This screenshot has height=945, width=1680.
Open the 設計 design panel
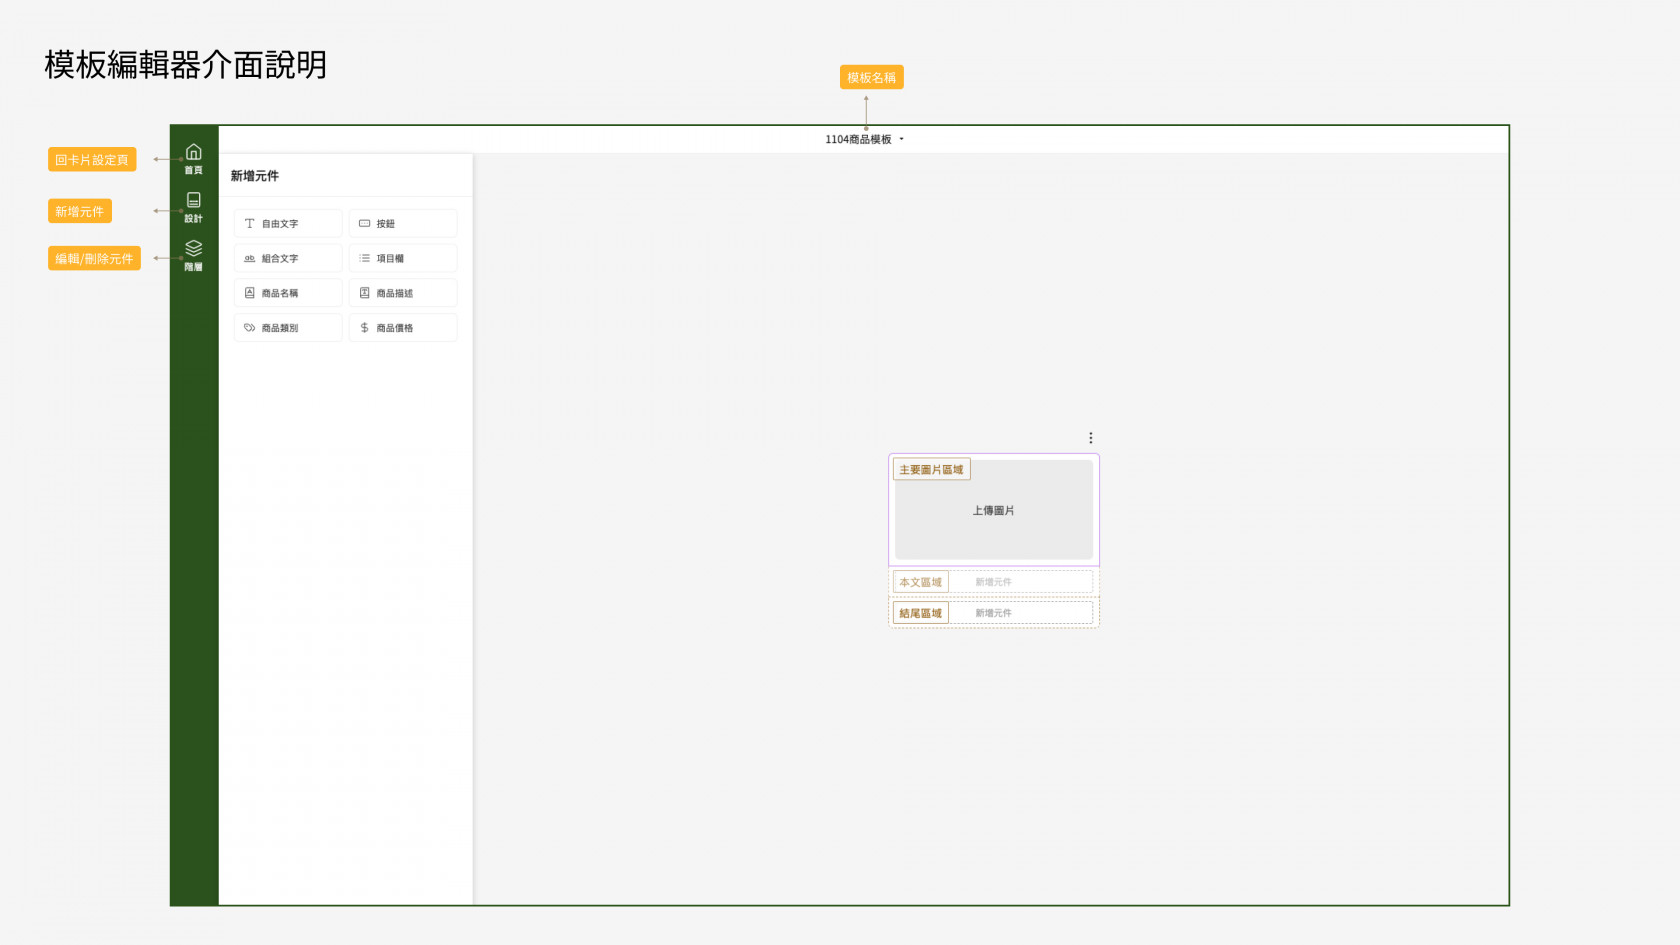pyautogui.click(x=193, y=207)
